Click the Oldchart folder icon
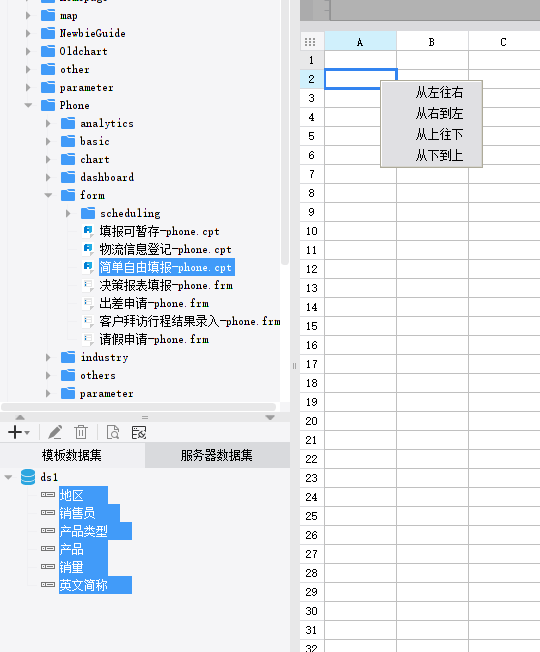 [48, 51]
